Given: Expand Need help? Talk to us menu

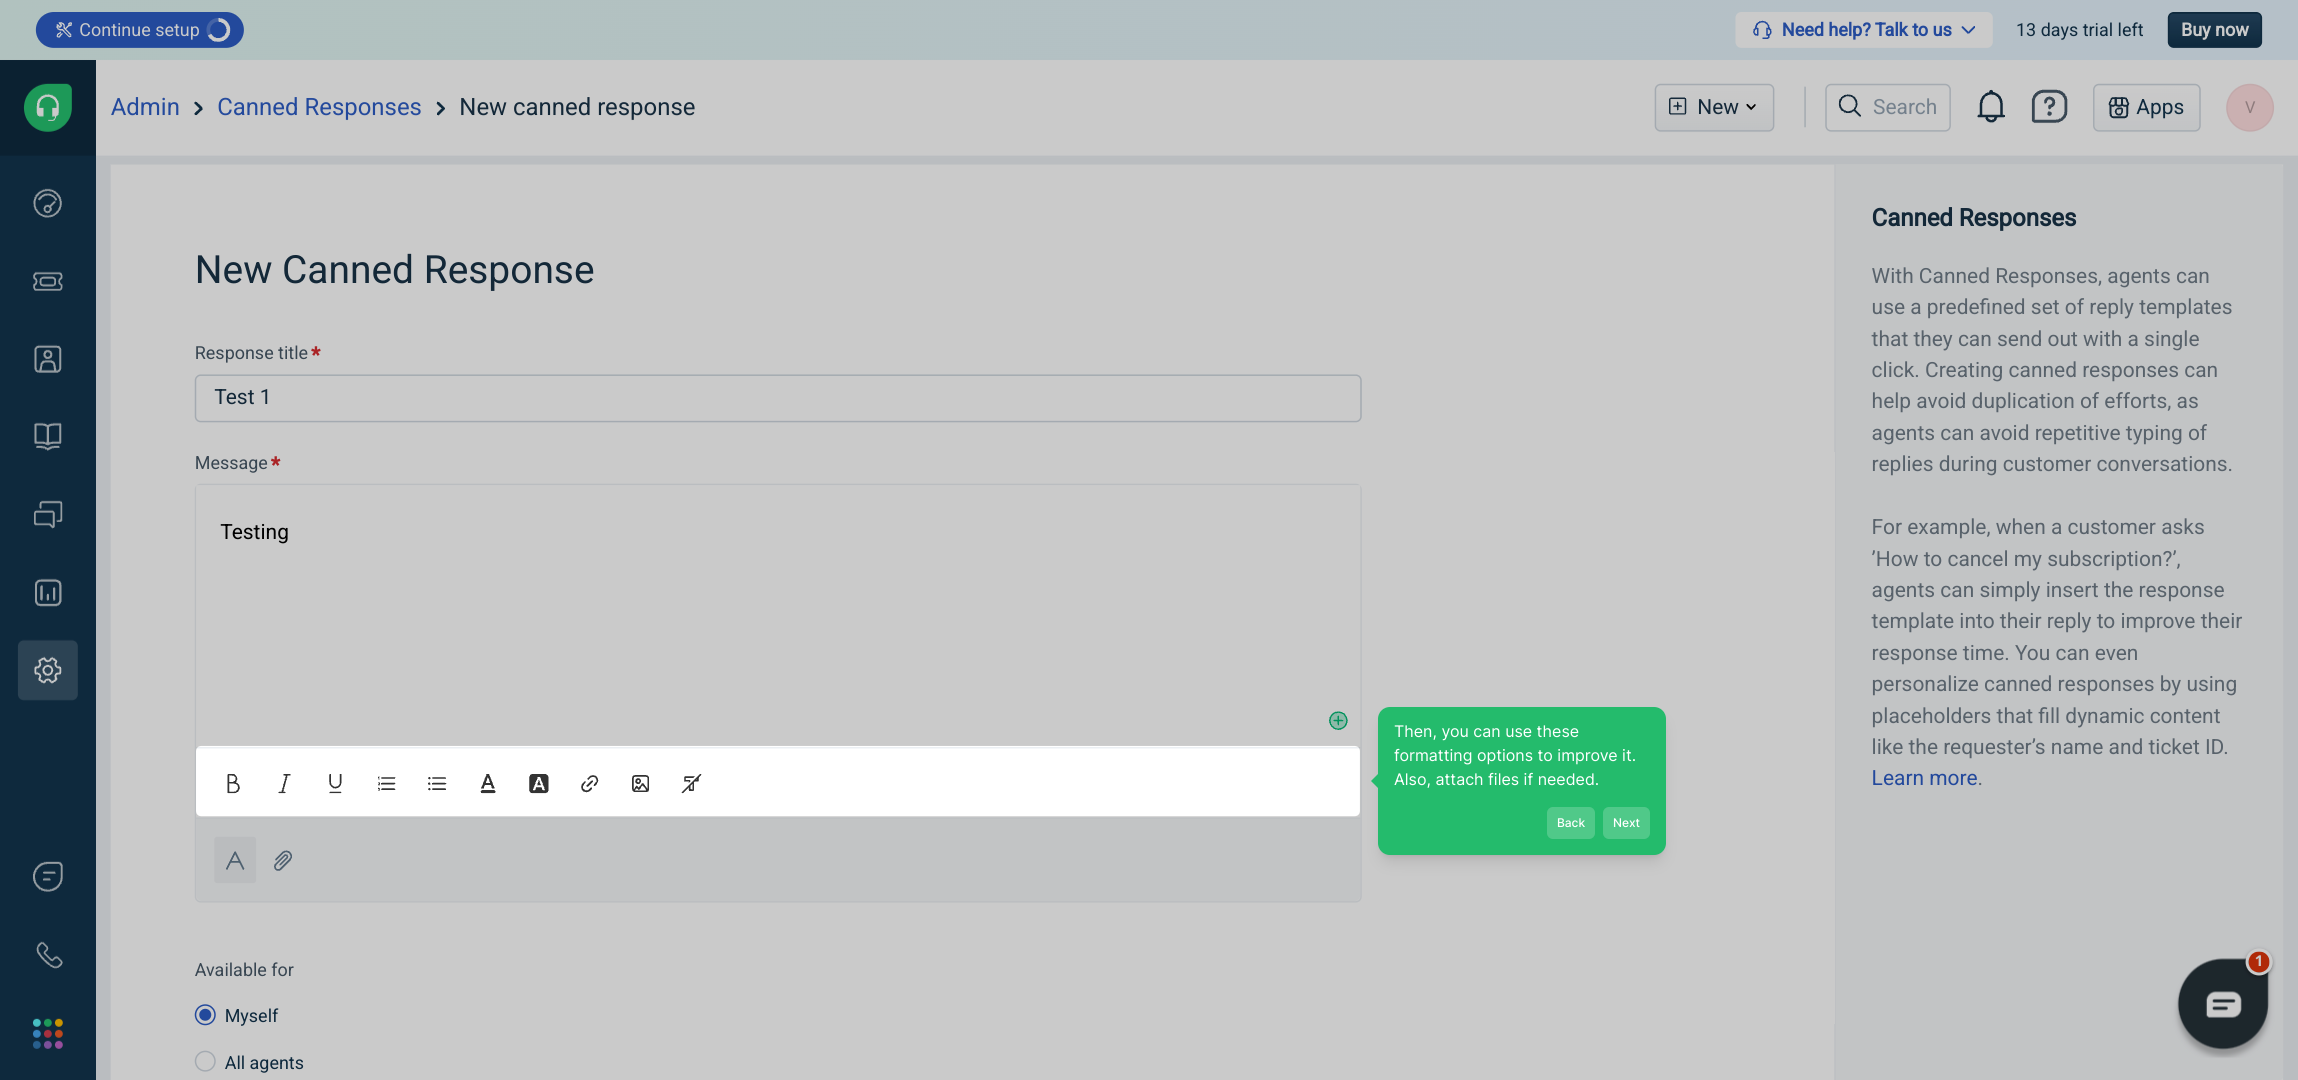Looking at the screenshot, I should 1864,30.
